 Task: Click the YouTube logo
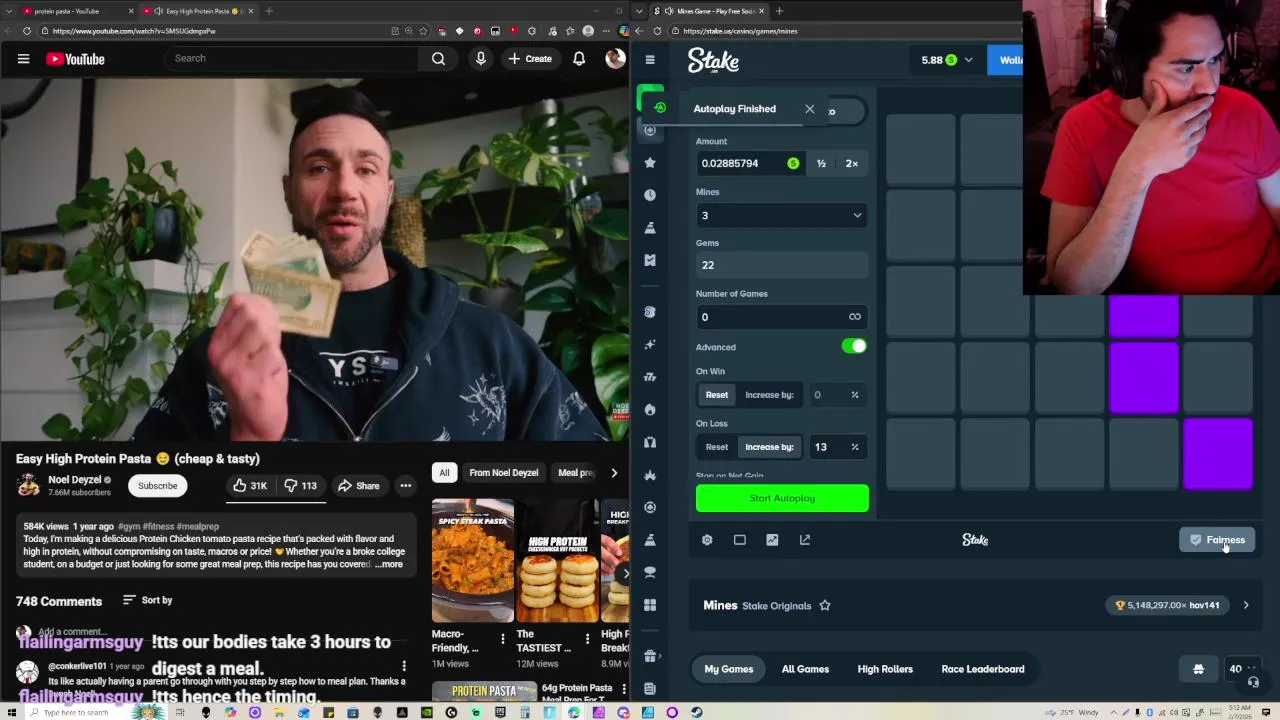click(75, 59)
